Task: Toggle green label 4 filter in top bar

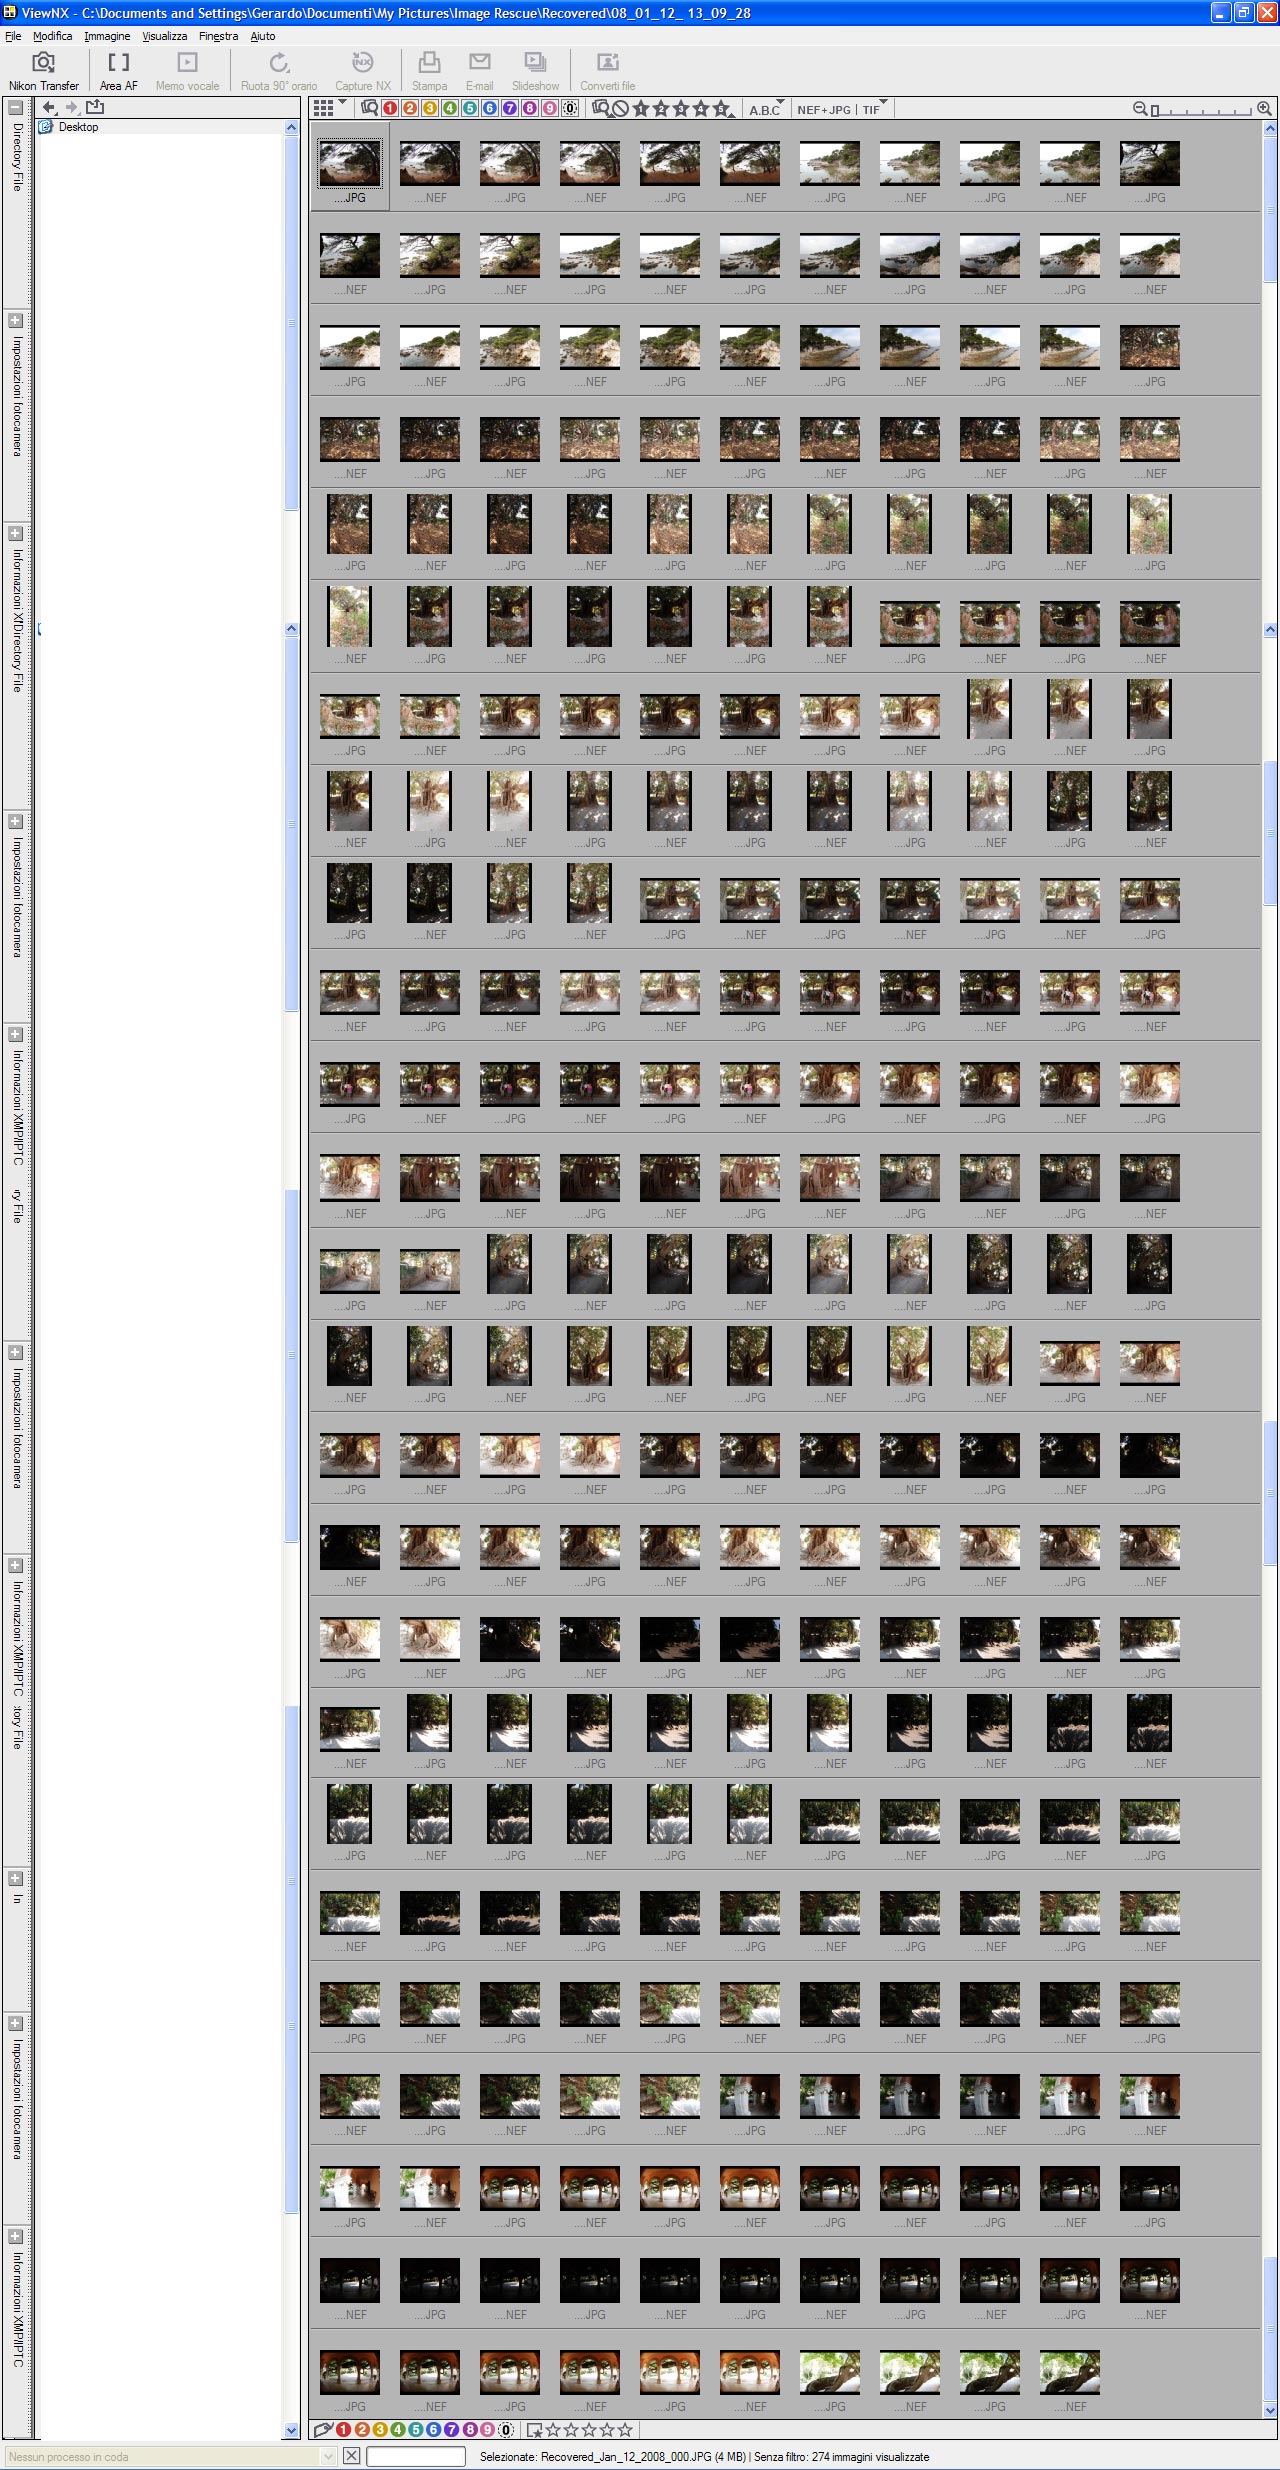Action: tap(450, 108)
